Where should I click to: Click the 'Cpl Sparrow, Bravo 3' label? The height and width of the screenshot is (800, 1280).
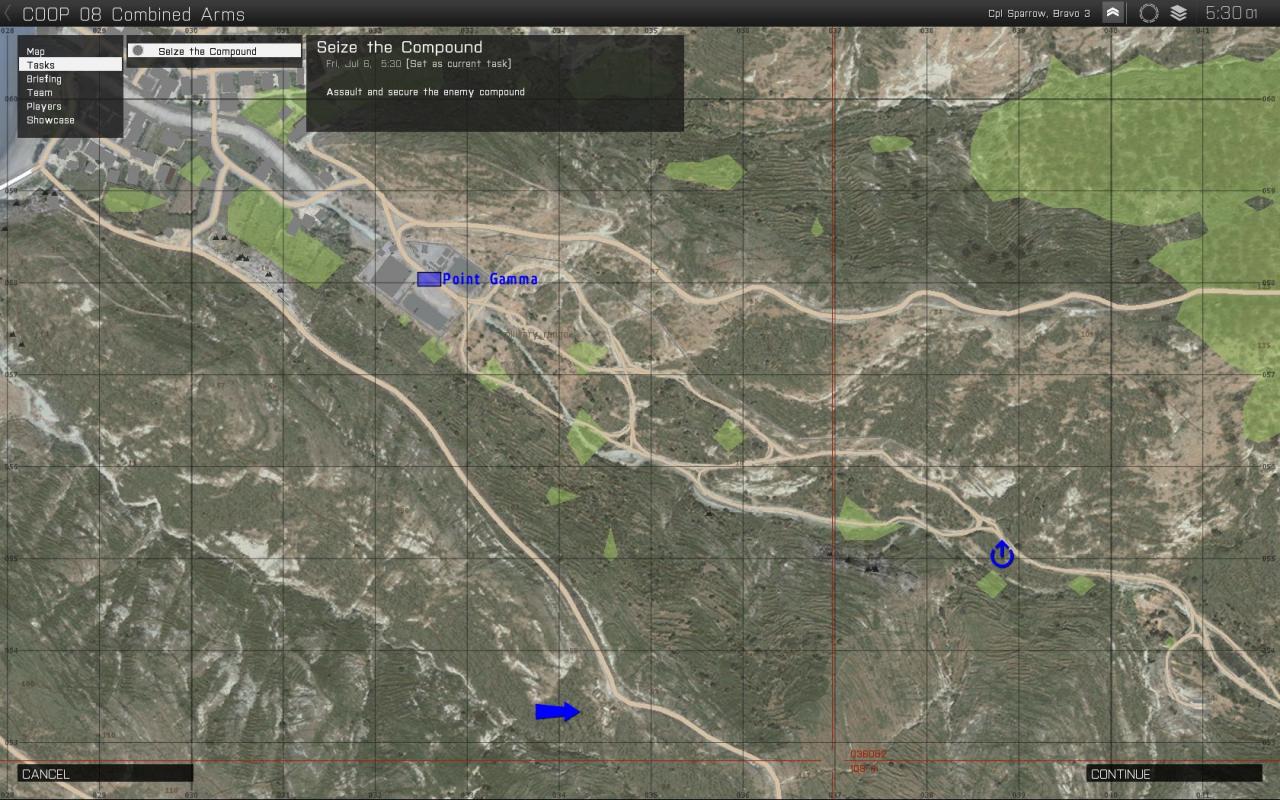1039,13
